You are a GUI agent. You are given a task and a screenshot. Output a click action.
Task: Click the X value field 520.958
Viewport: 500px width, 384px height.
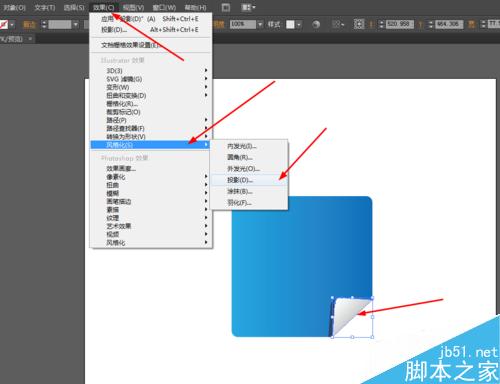(399, 24)
